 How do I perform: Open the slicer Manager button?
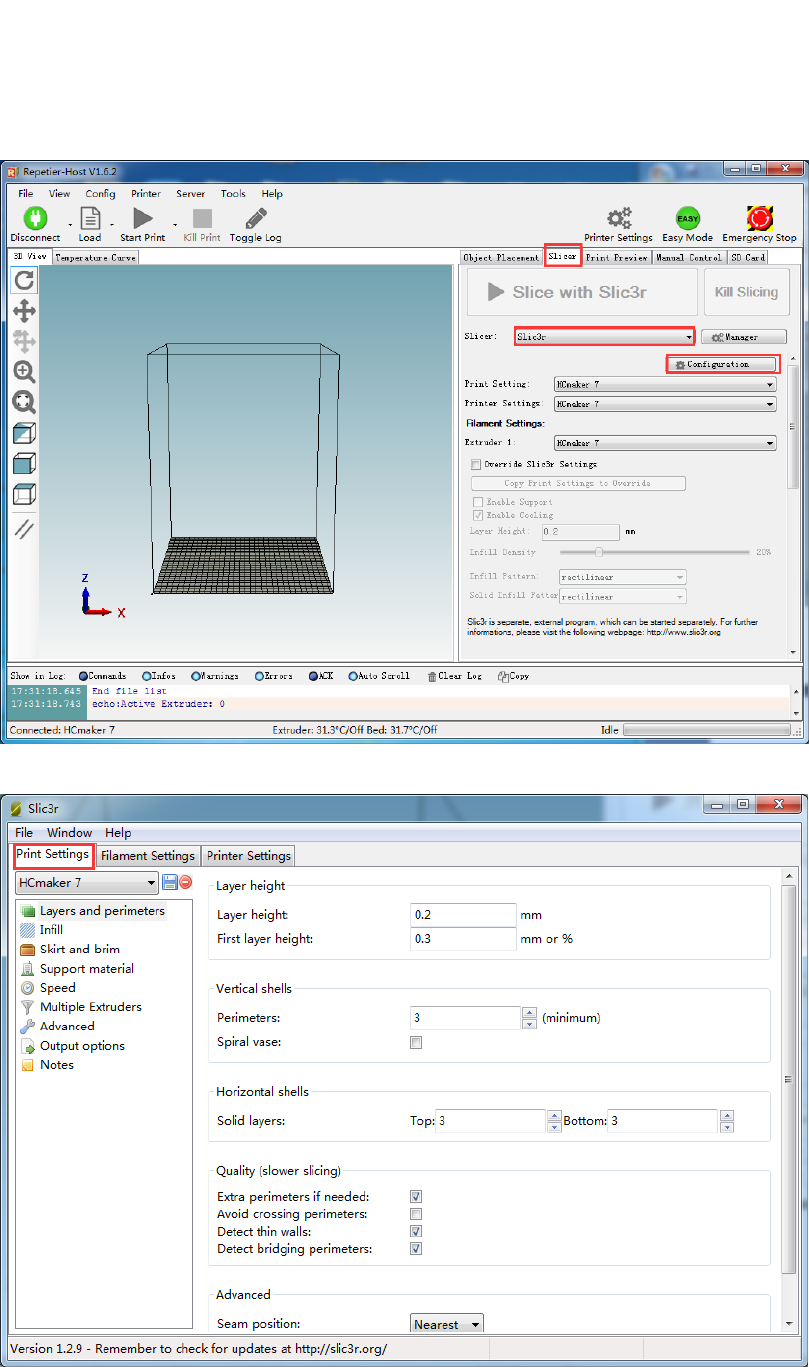pos(744,337)
